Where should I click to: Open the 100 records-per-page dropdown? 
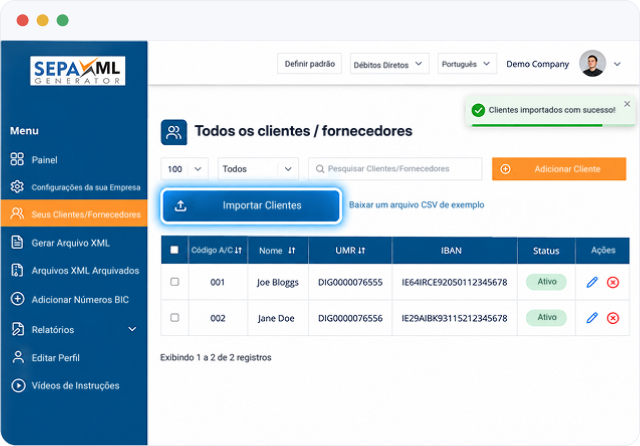pyautogui.click(x=184, y=169)
